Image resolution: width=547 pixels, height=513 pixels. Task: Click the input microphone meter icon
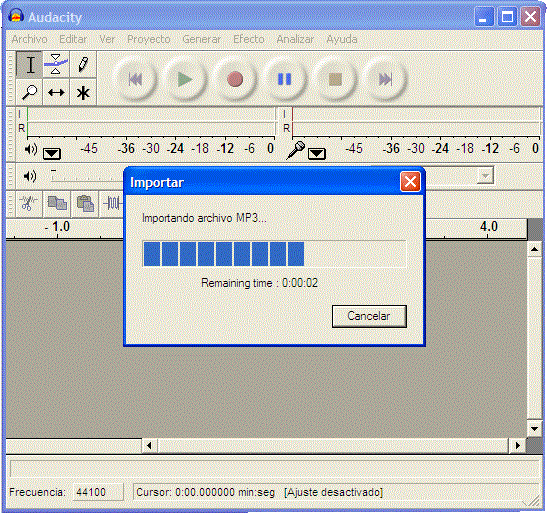(295, 150)
